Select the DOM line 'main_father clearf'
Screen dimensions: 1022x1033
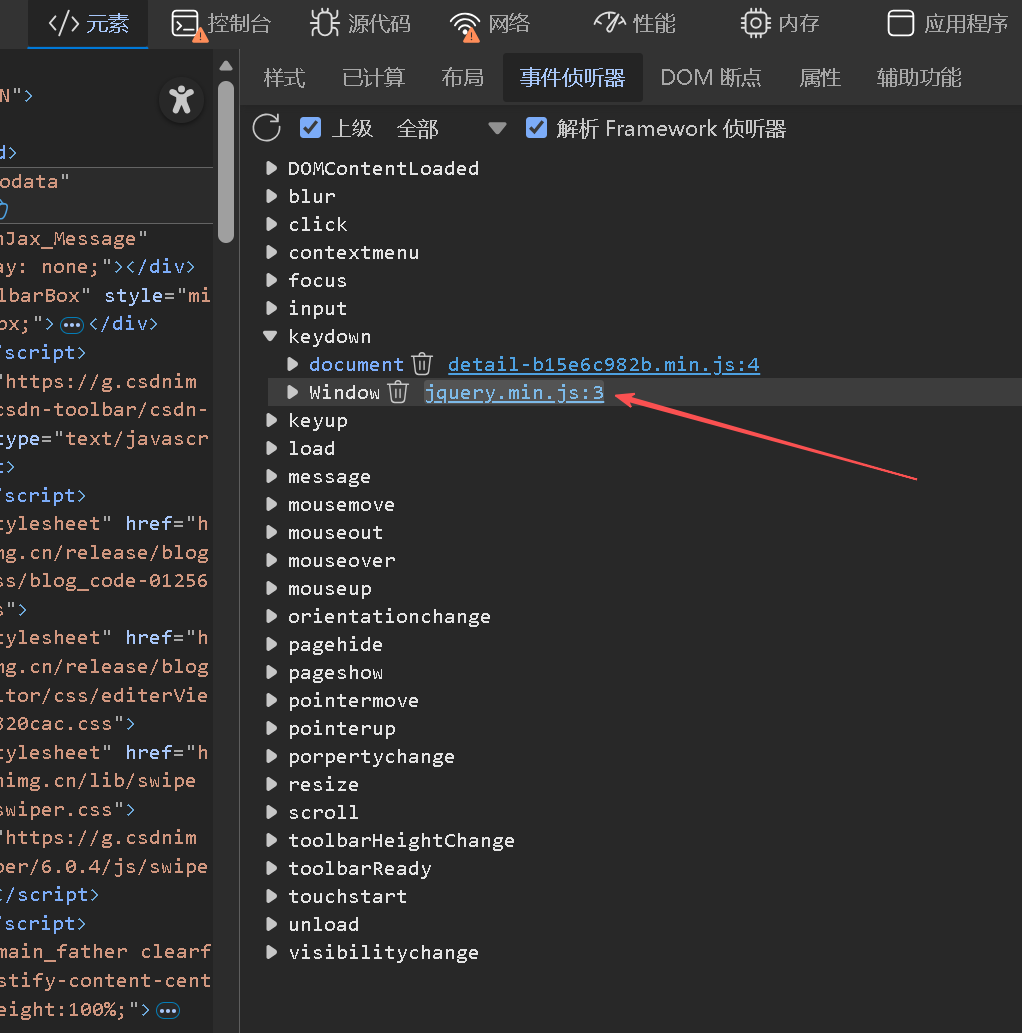tap(105, 952)
